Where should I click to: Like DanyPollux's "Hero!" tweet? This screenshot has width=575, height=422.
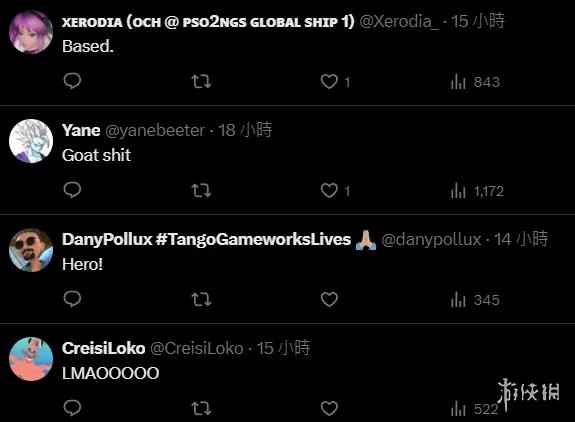coord(329,300)
